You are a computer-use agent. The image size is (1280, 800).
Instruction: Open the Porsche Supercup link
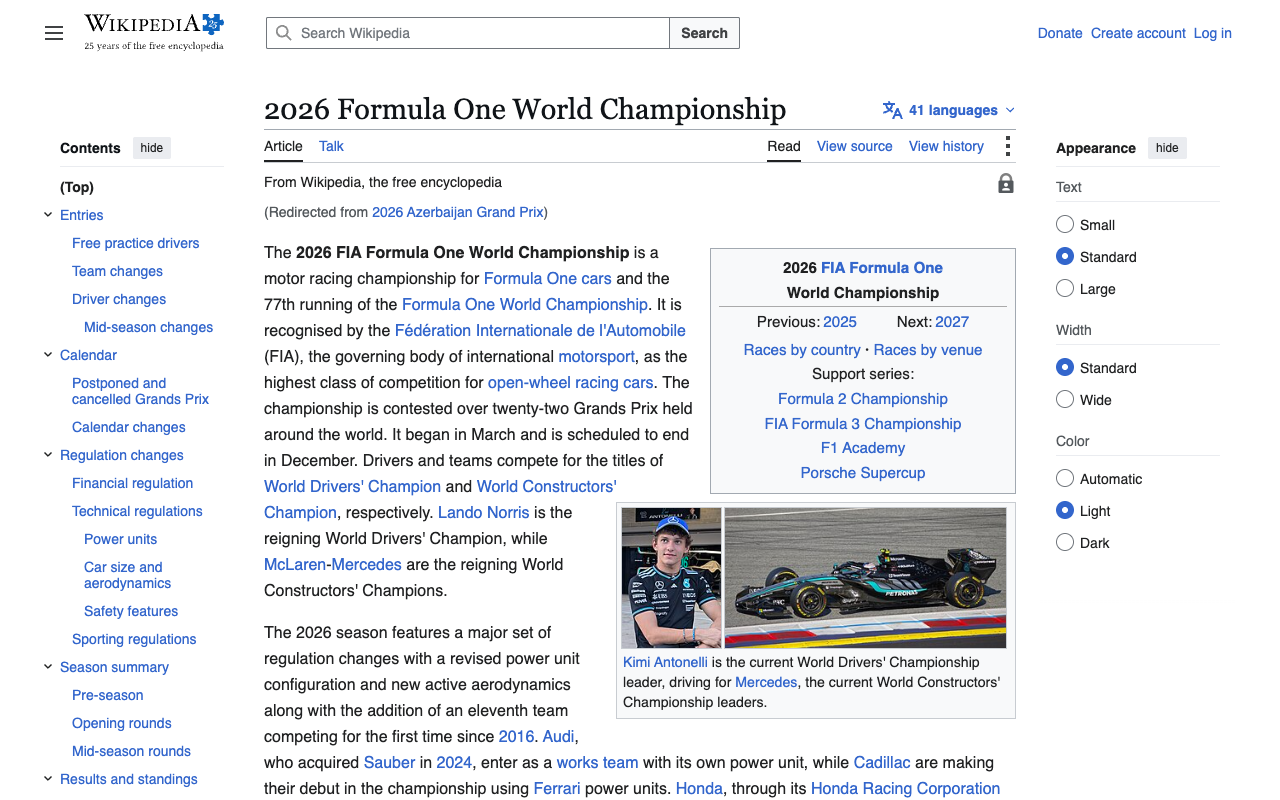(x=863, y=472)
